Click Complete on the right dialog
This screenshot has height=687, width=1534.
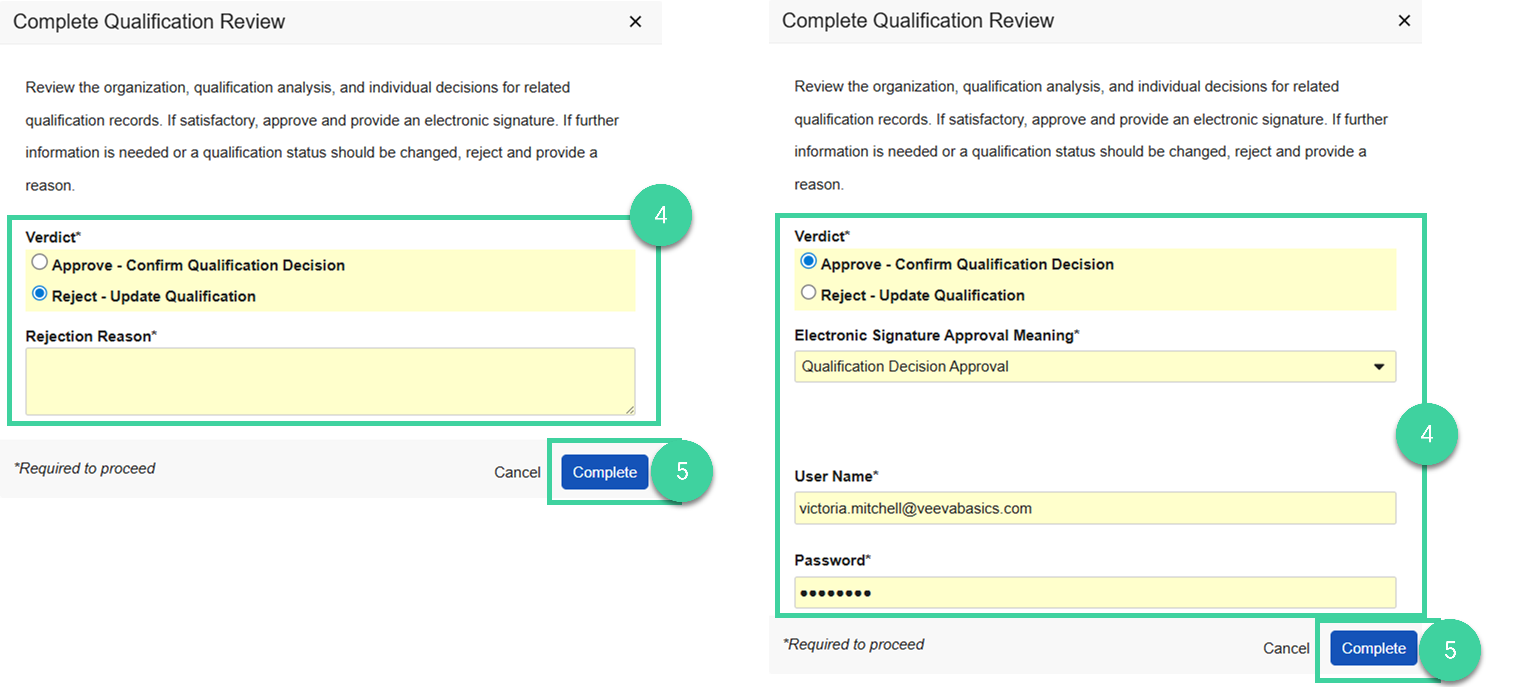pyautogui.click(x=1373, y=648)
